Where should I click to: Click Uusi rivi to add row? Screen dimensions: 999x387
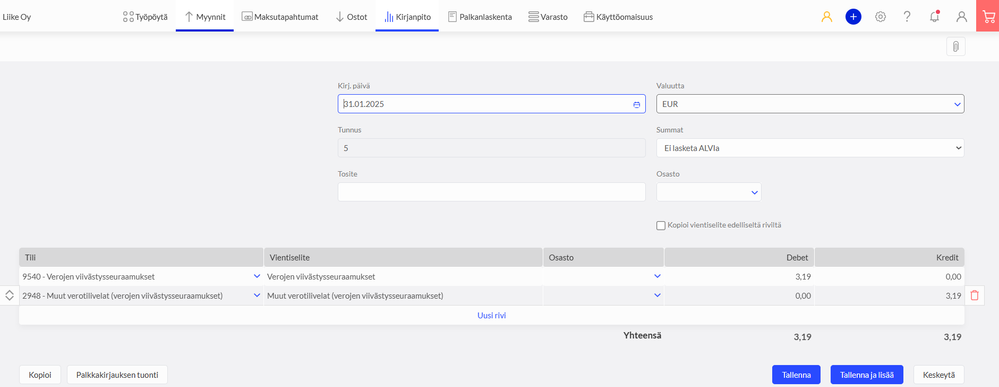(491, 315)
